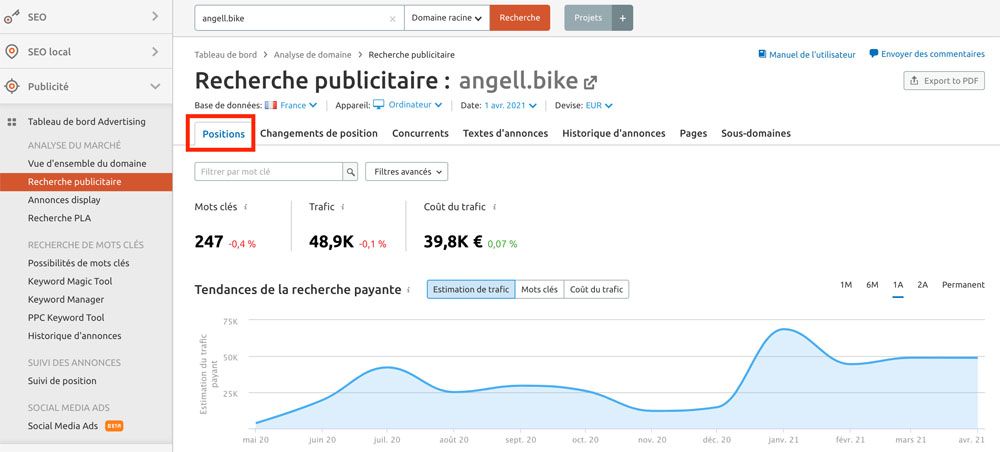Select Recherche publicitaire in sidebar
This screenshot has width=1000, height=452.
86,182
